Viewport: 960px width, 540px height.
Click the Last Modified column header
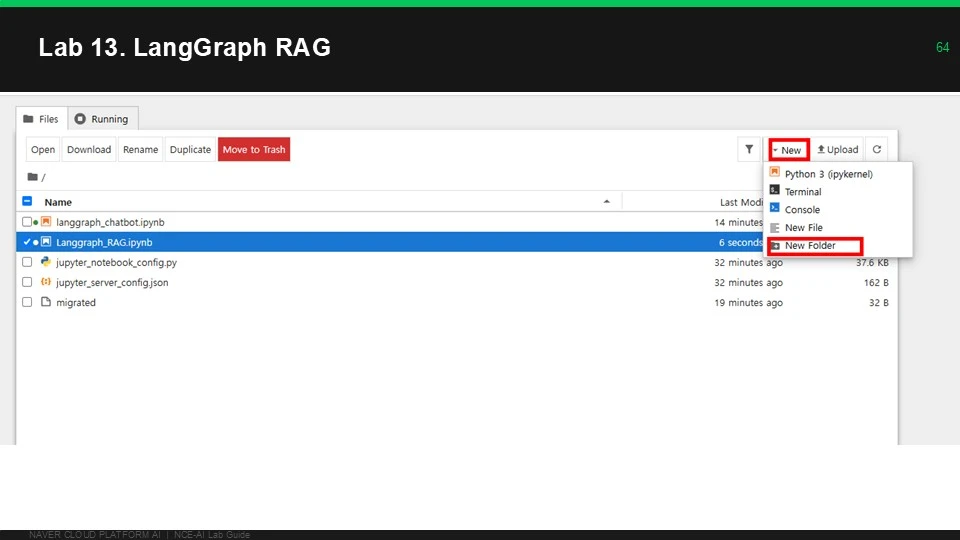tap(741, 202)
